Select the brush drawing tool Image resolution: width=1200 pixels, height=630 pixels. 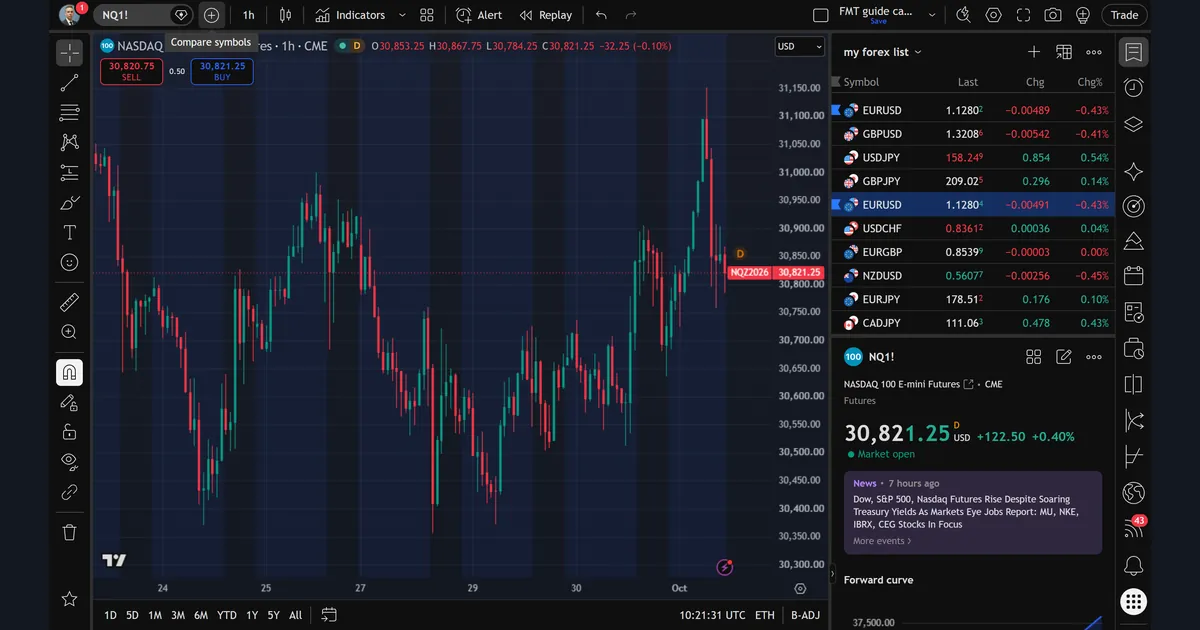point(69,203)
